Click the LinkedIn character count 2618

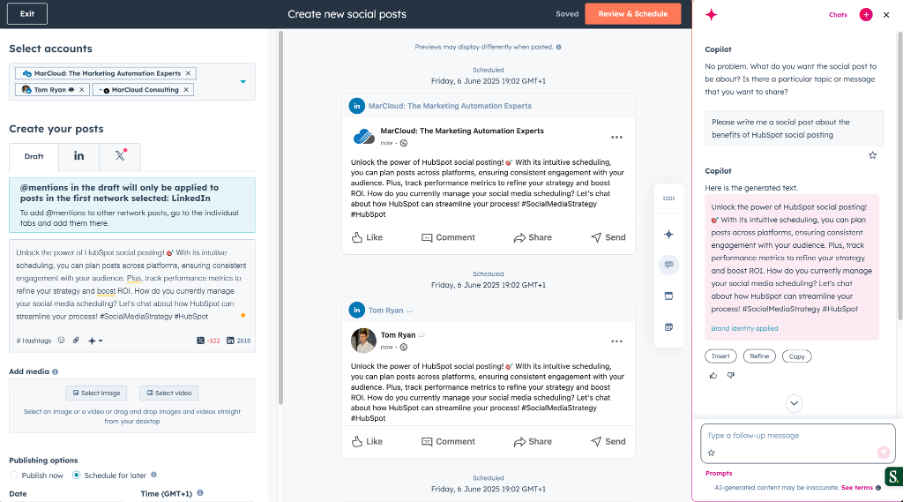(239, 341)
